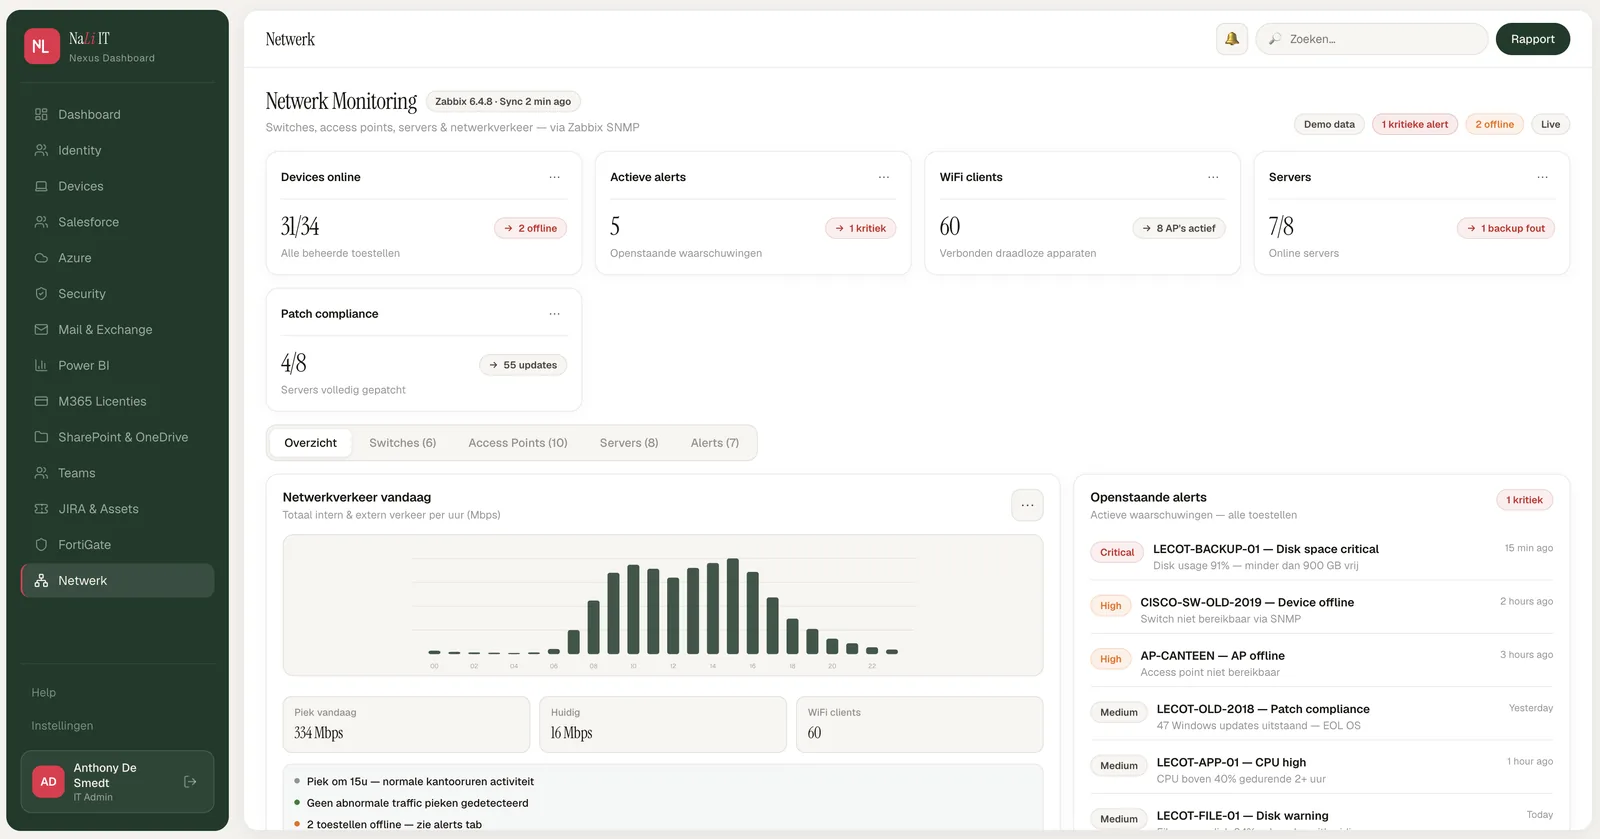Click the Azure cloud icon in sidebar

click(41, 258)
